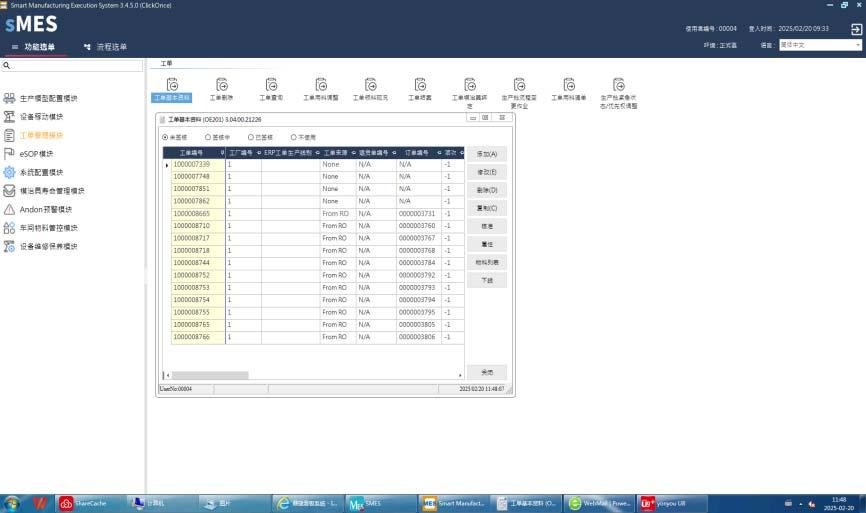The width and height of the screenshot is (866, 513).
Task: Open filter on 工单编号 column header
Action: click(x=220, y=153)
